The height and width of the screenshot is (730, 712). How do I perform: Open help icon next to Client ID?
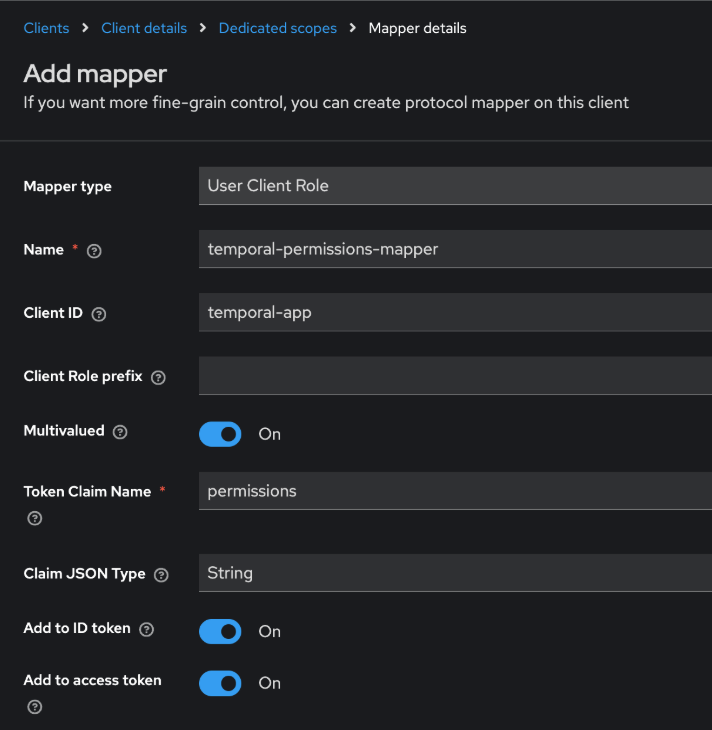(99, 315)
